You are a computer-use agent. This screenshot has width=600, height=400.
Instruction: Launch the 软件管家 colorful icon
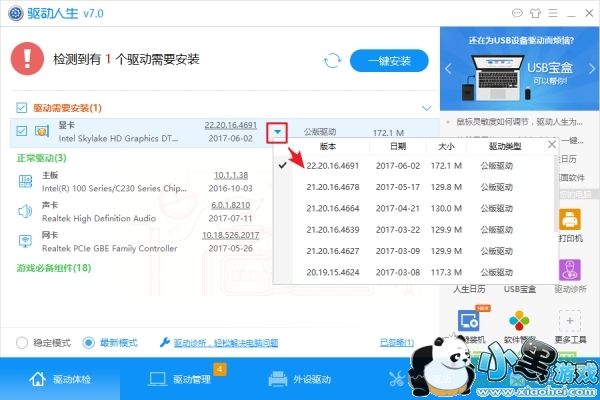point(519,321)
